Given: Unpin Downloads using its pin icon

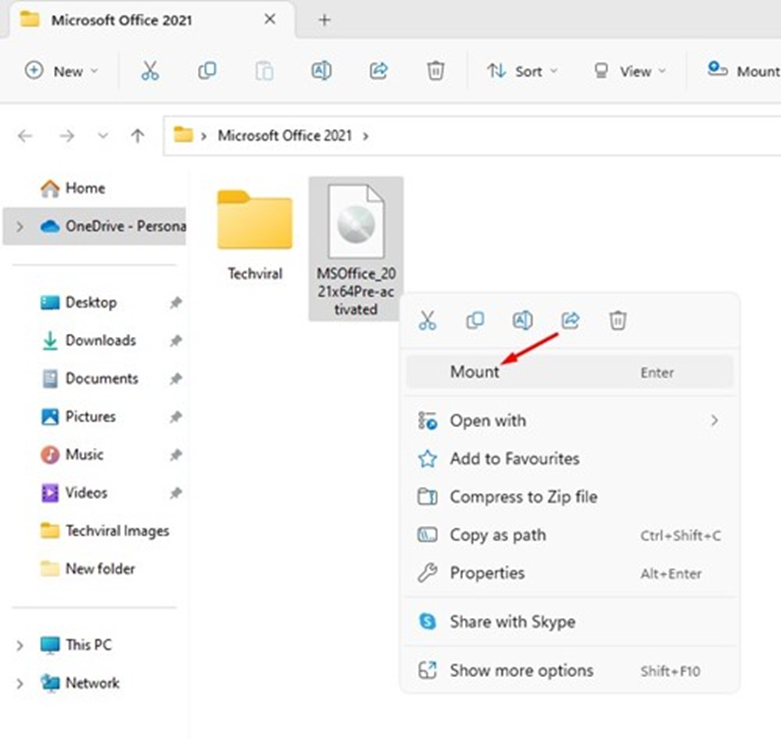Looking at the screenshot, I should pyautogui.click(x=175, y=341).
